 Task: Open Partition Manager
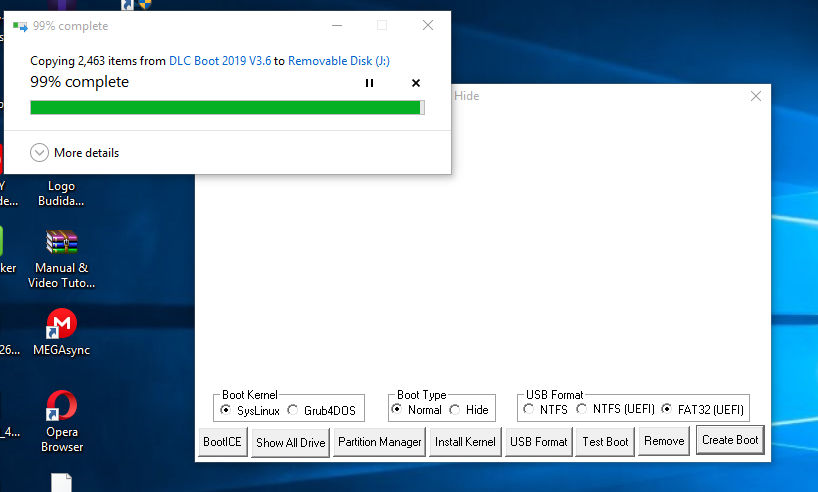point(379,442)
